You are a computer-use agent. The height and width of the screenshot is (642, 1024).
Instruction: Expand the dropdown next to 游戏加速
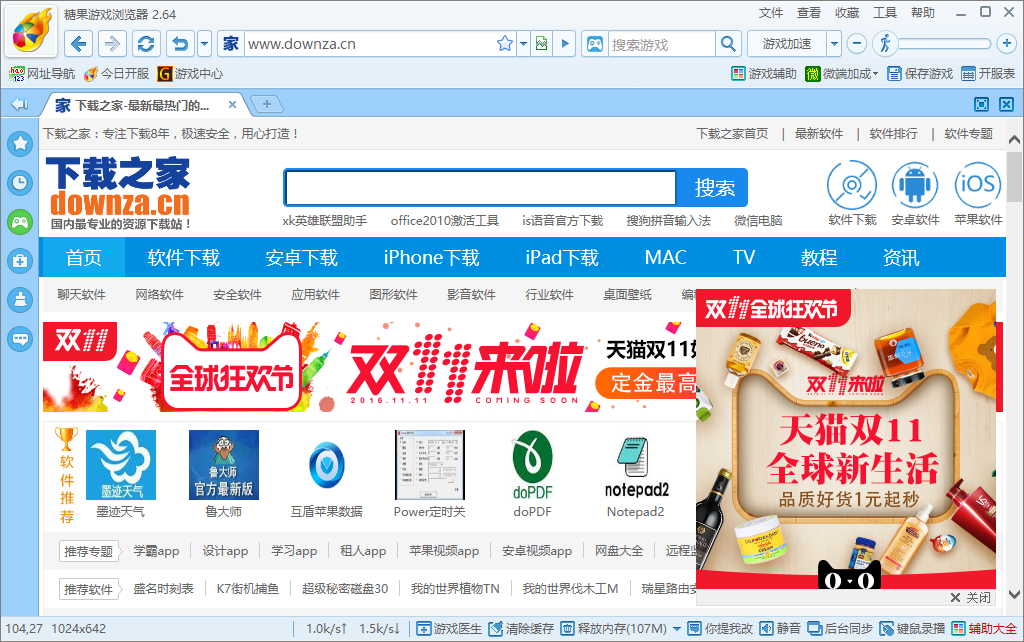[x=833, y=44]
